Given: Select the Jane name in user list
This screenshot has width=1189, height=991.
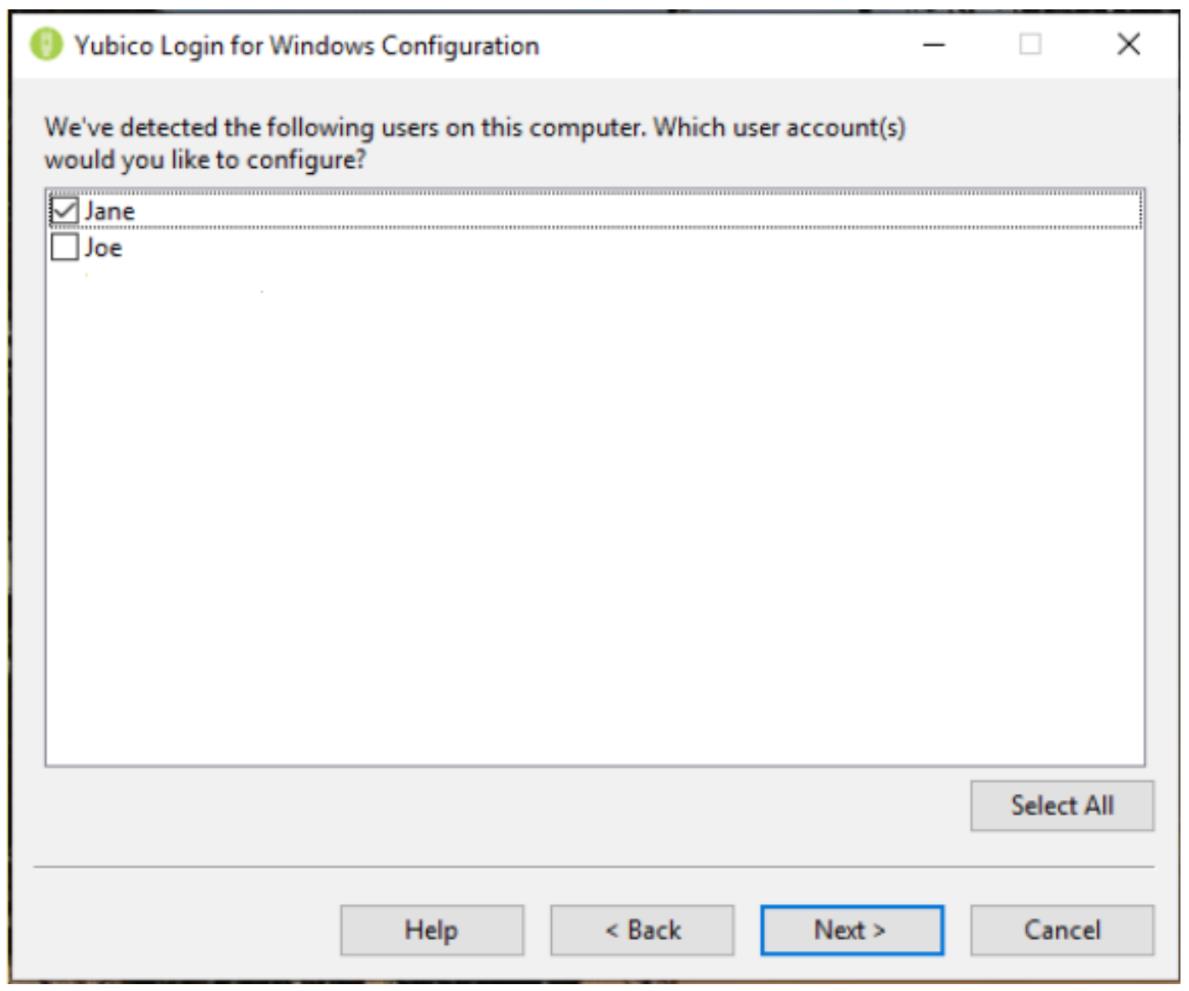Looking at the screenshot, I should point(110,211).
